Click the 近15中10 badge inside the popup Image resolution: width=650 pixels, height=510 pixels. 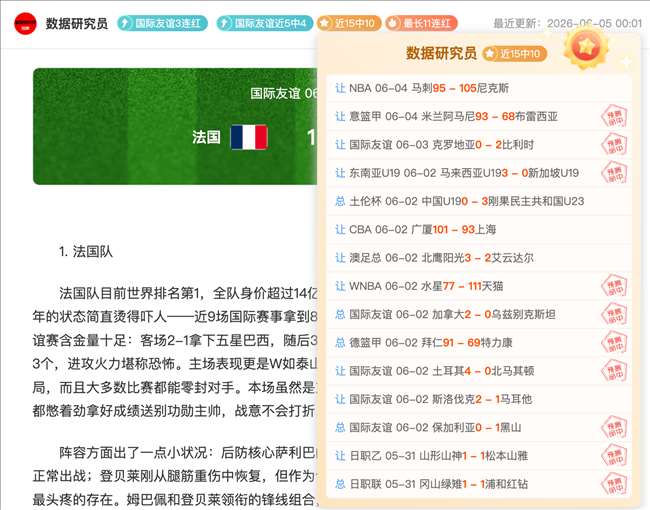point(514,53)
